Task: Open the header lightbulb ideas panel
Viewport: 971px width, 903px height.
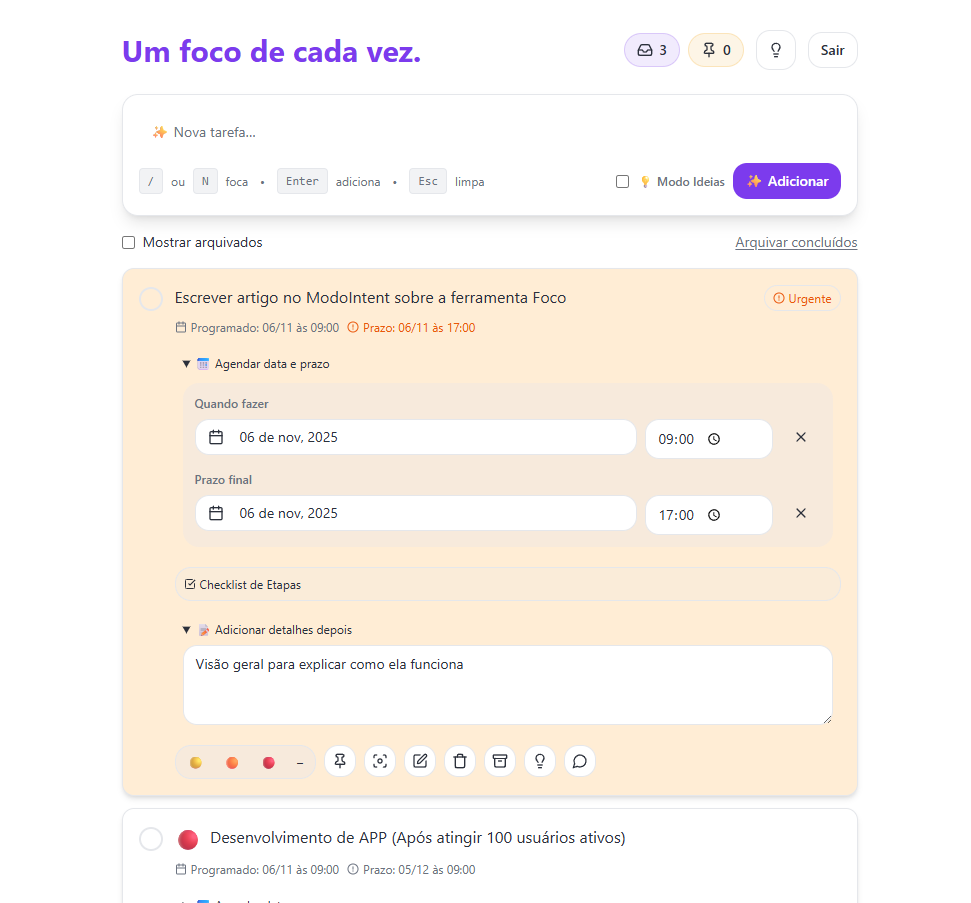Action: point(775,49)
